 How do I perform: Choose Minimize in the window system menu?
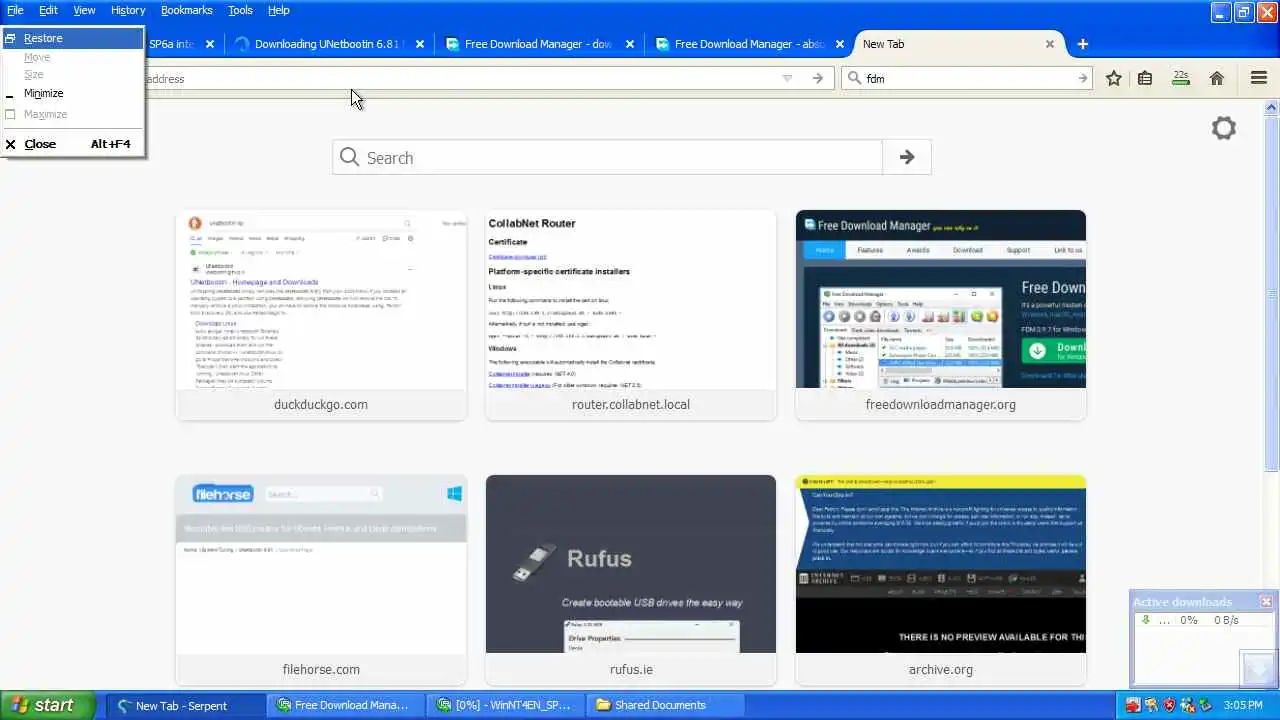point(73,93)
